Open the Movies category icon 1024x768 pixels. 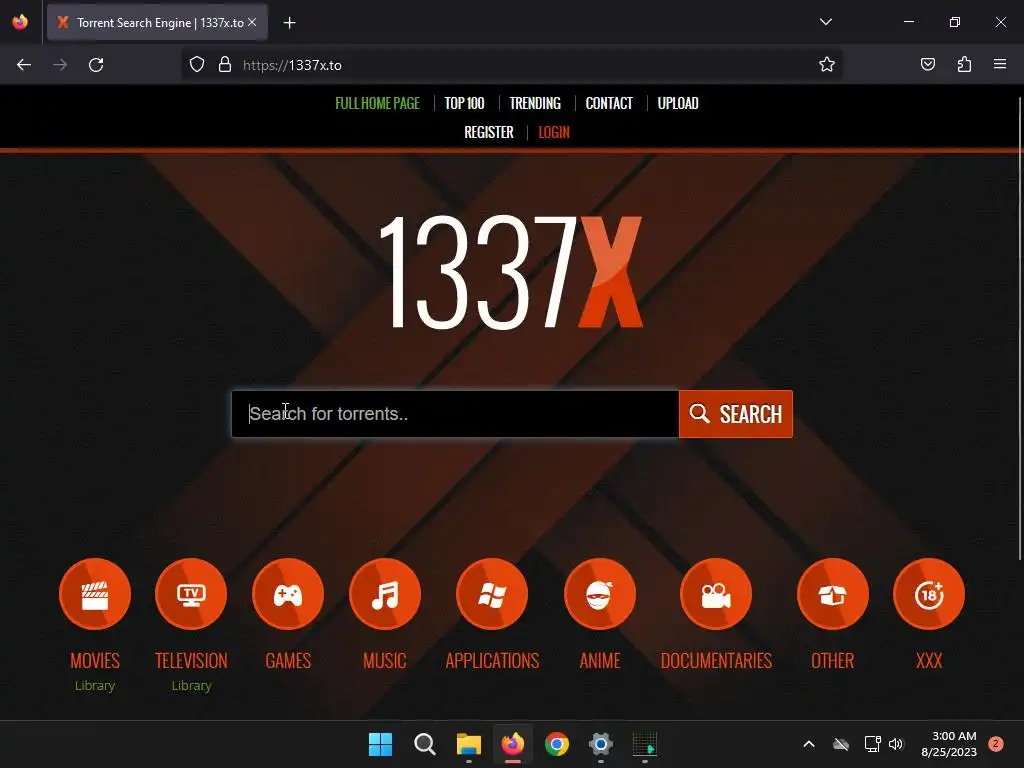(95, 594)
